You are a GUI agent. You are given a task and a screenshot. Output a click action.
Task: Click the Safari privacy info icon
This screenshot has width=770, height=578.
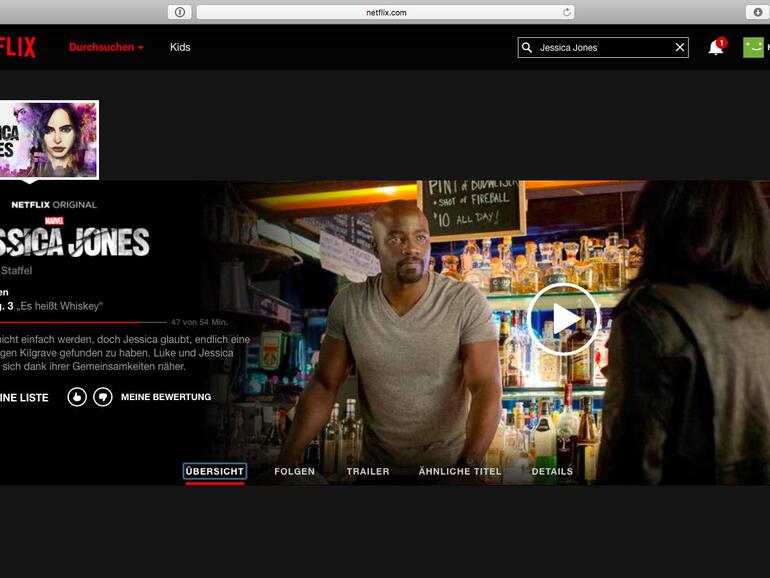click(180, 12)
